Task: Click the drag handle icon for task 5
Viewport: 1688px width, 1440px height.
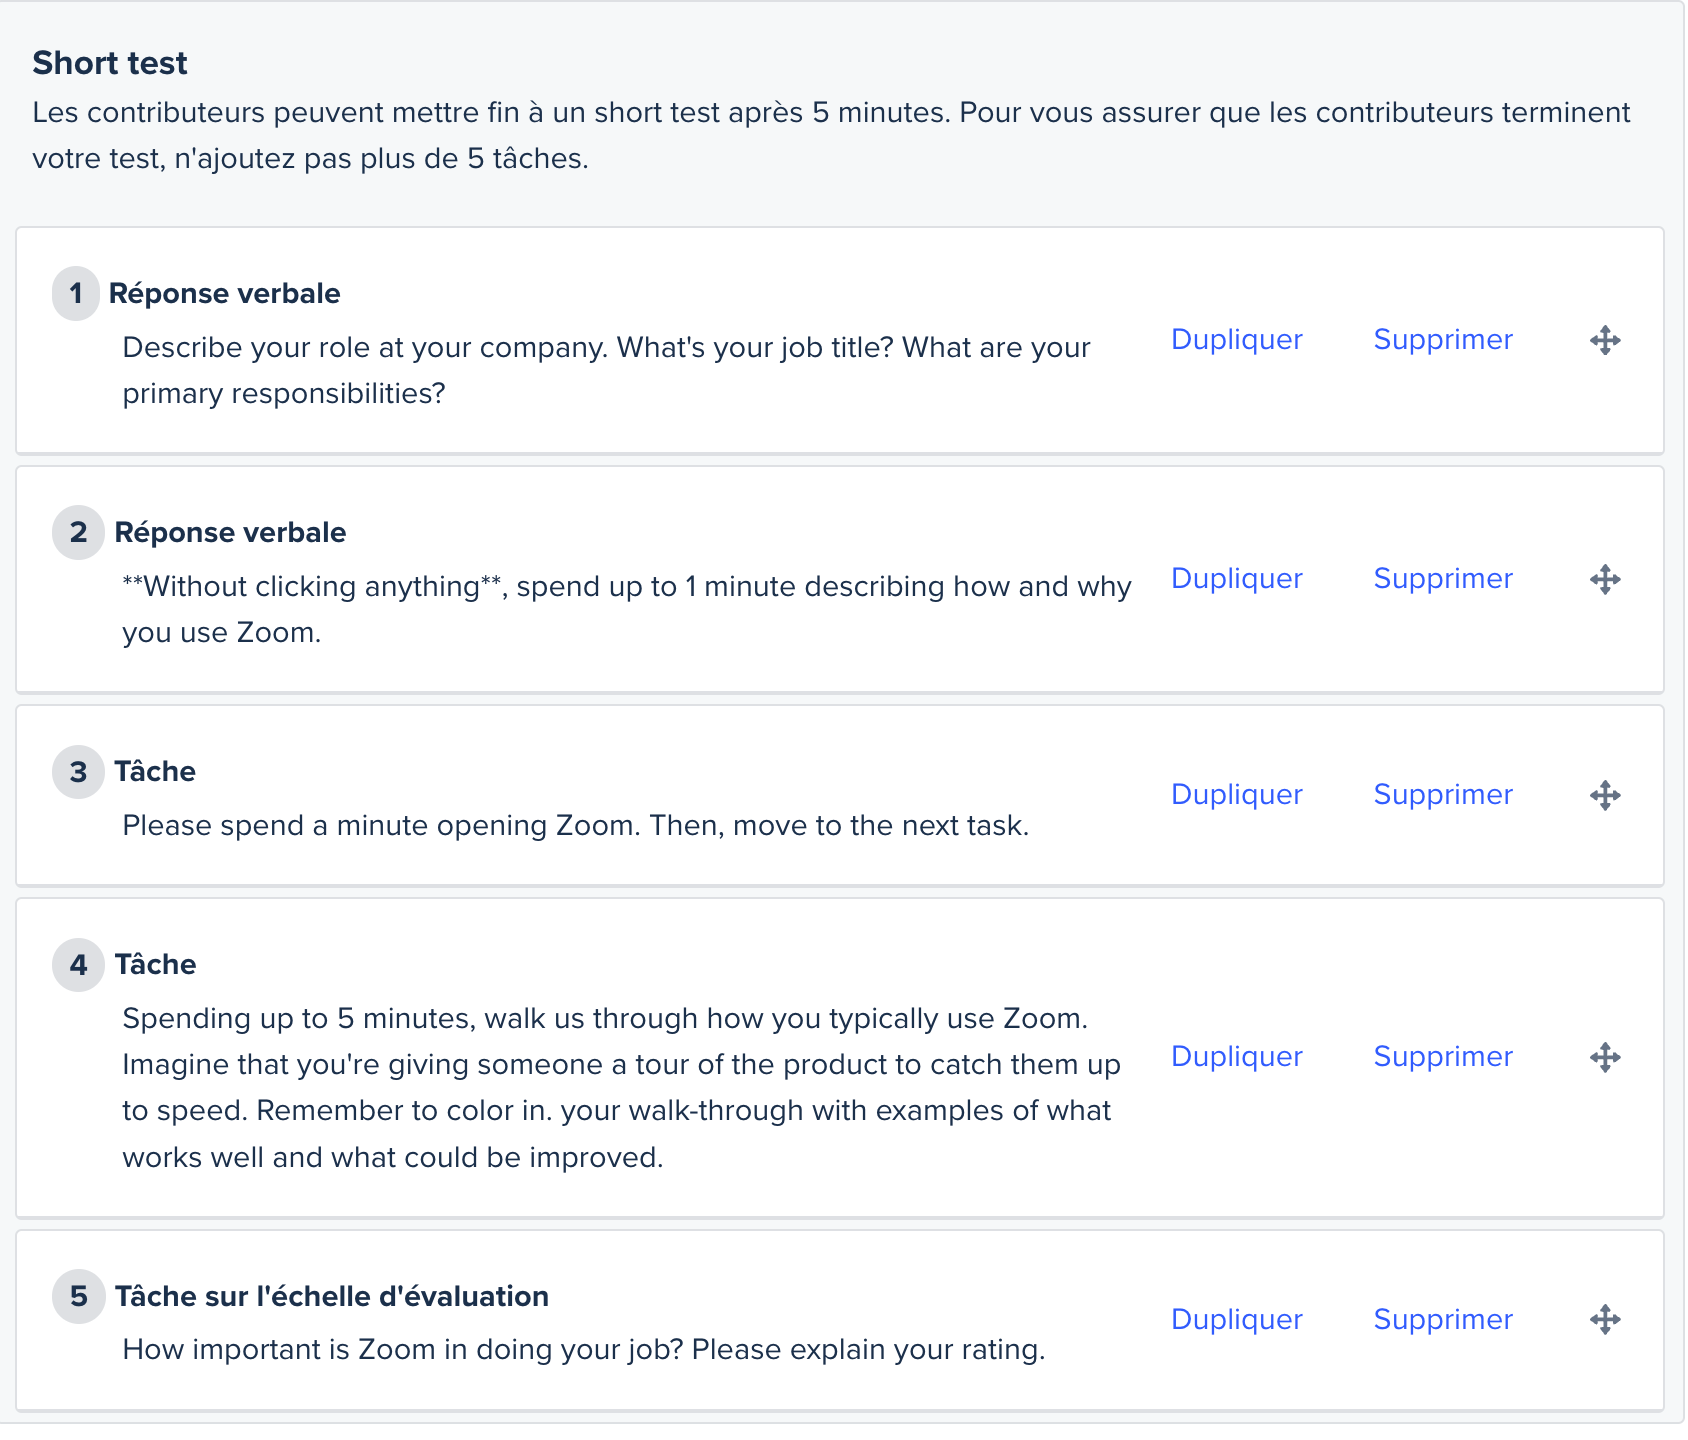Action: coord(1605,1319)
